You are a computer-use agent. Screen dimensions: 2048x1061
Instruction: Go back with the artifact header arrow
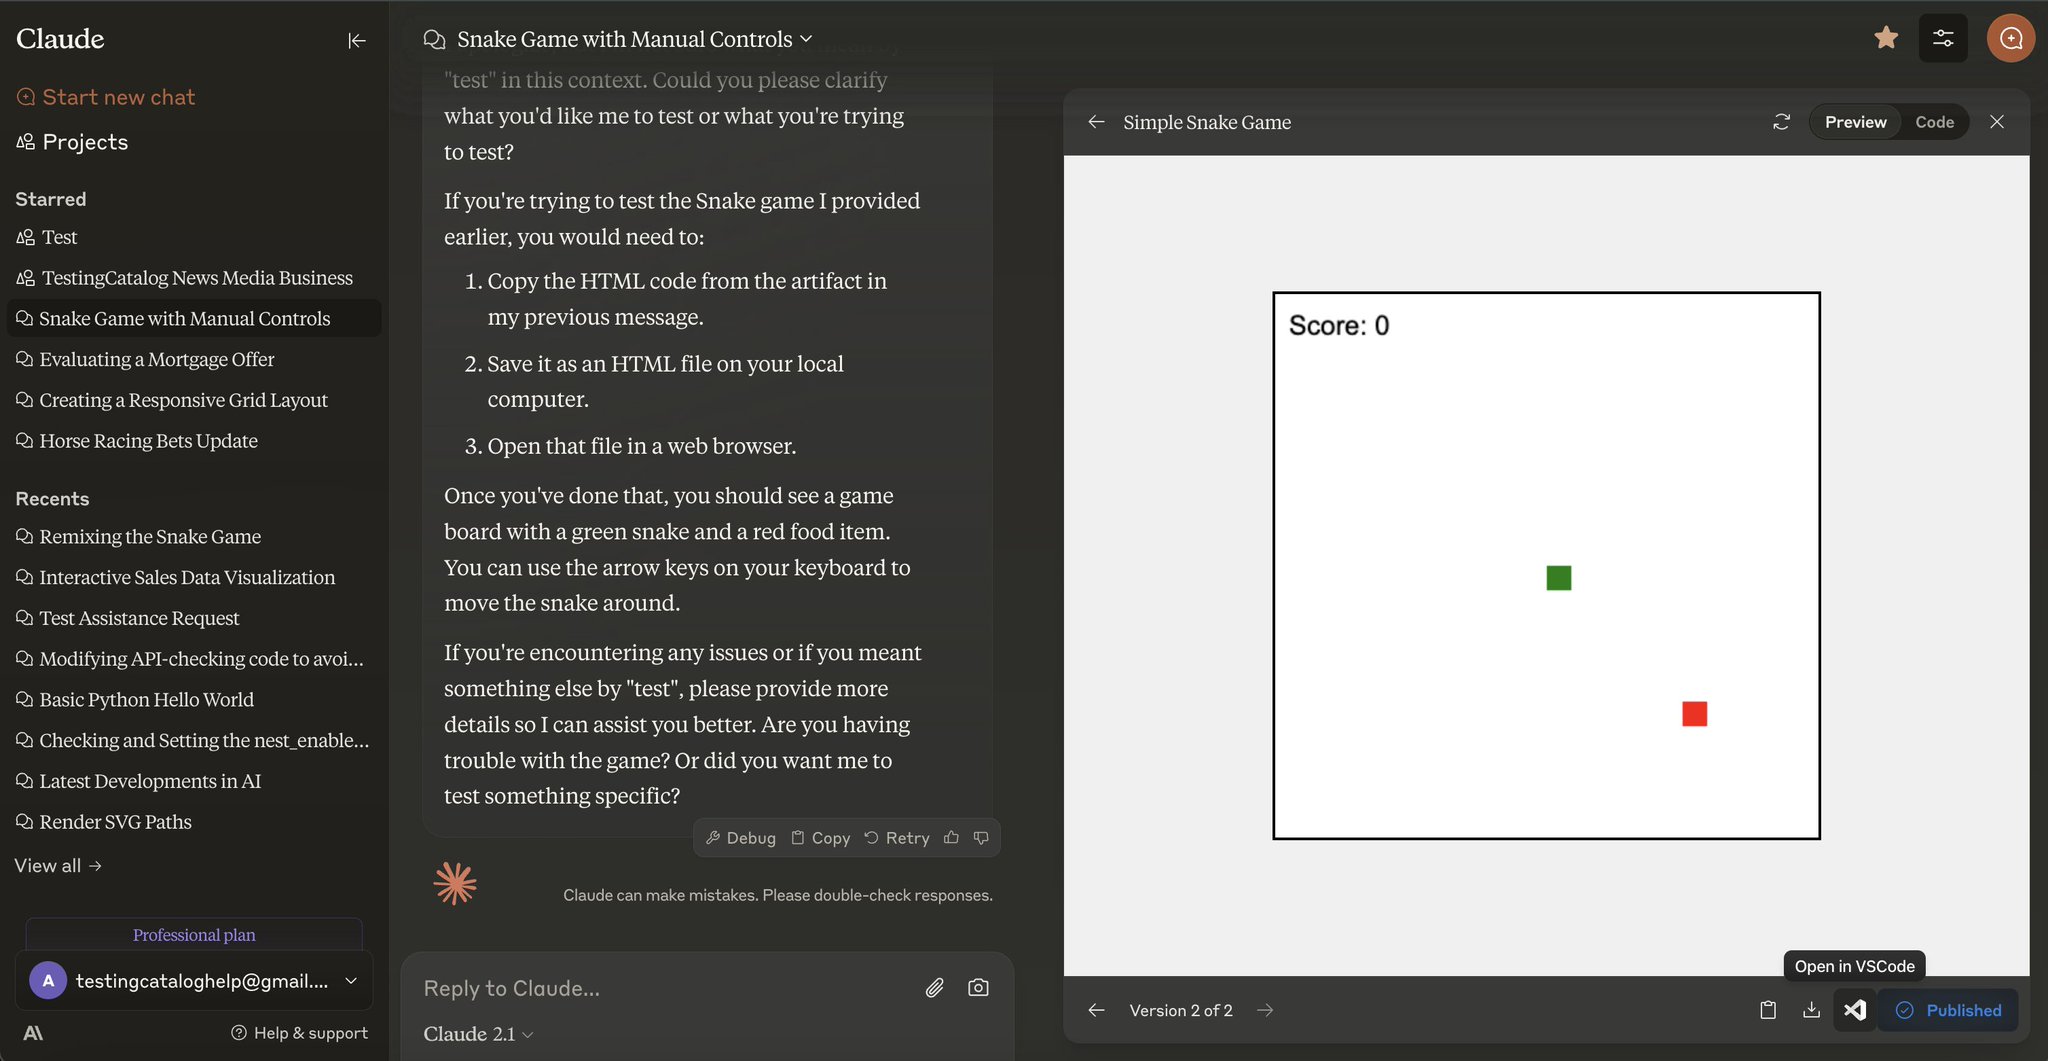click(x=1096, y=122)
